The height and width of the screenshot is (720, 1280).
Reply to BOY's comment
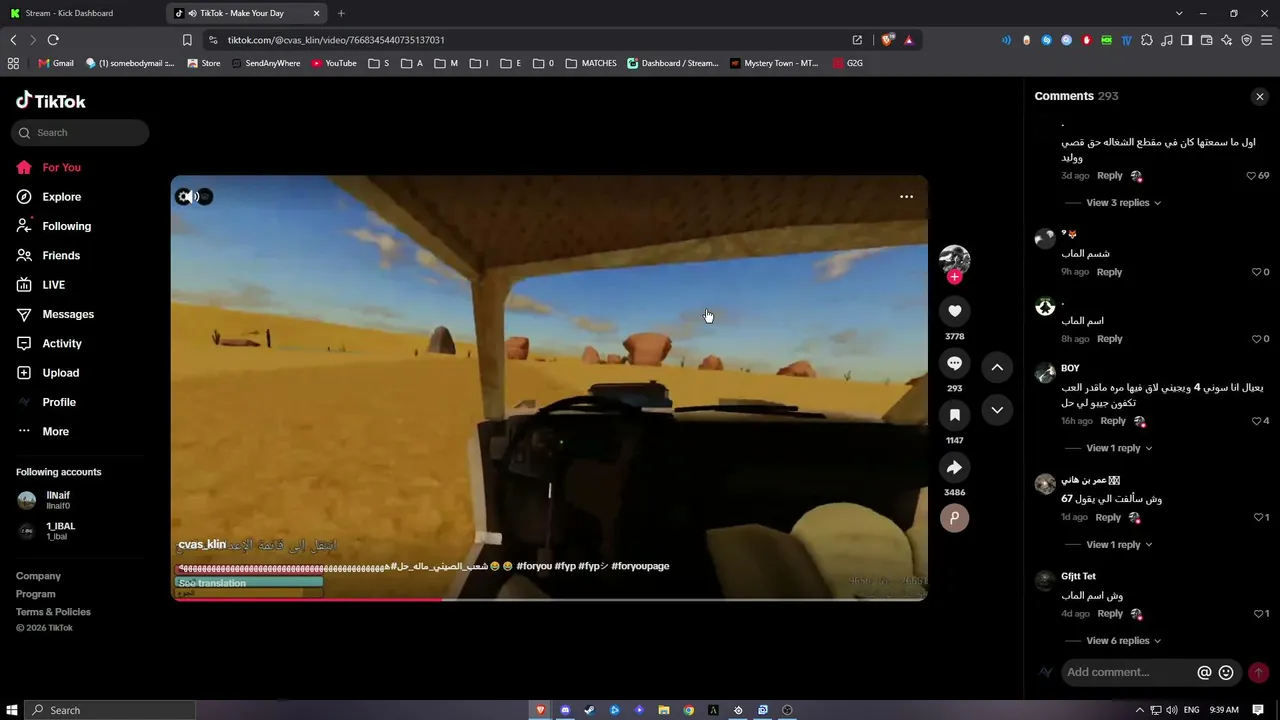coord(1113,421)
